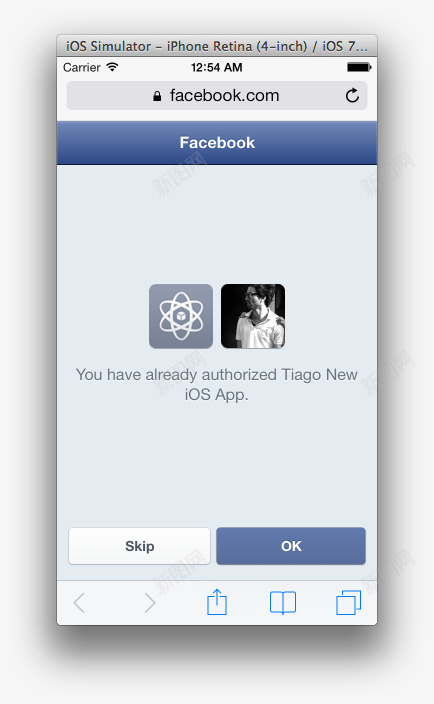Click the blue Facebook navigation bar
The height and width of the screenshot is (704, 434).
[217, 143]
